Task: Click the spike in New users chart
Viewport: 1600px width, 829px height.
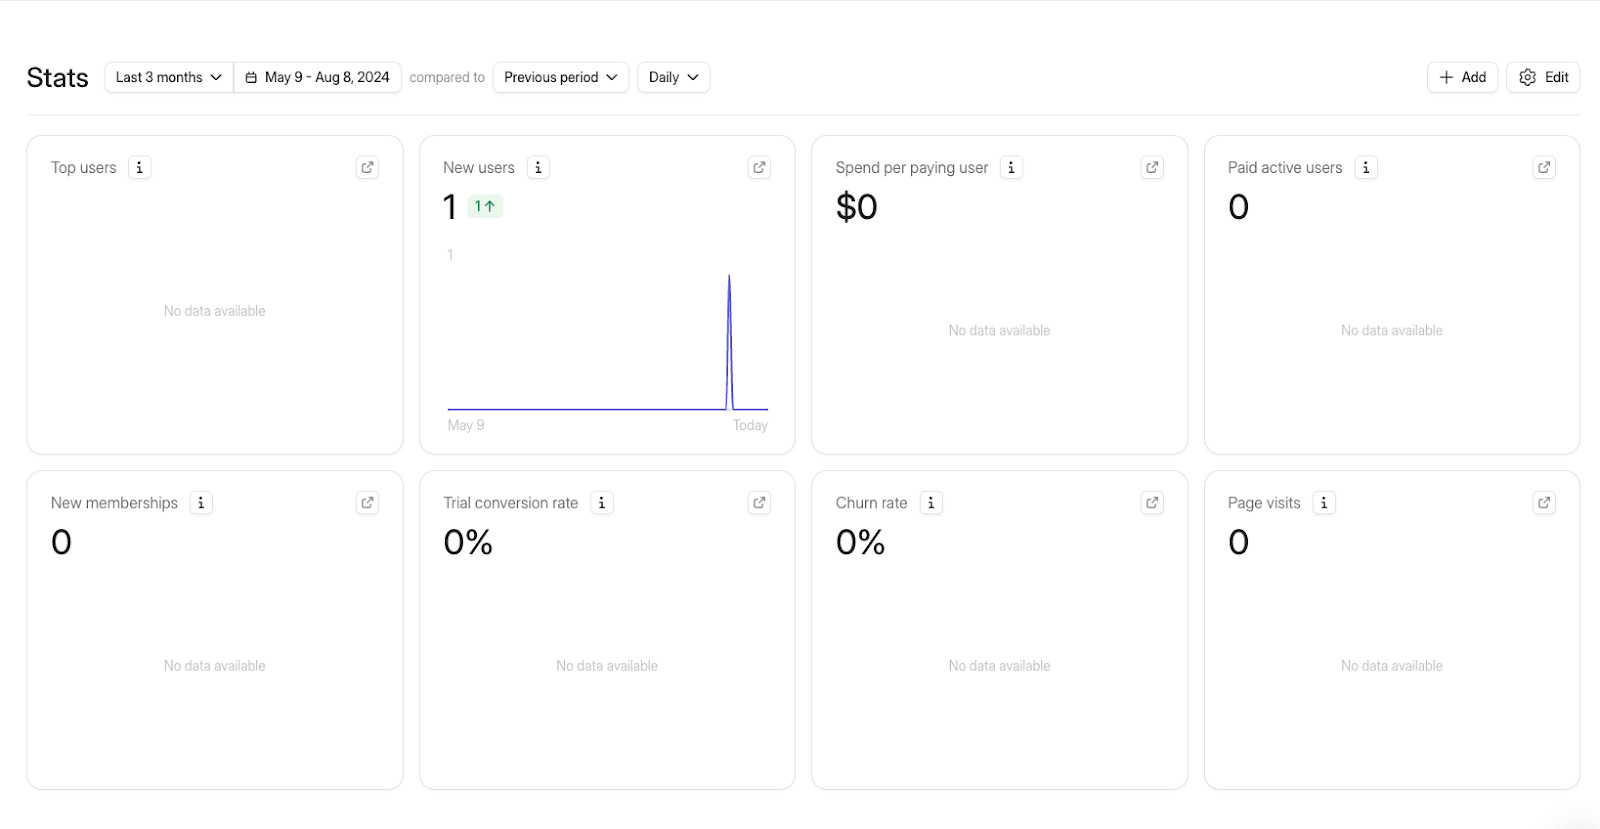Action: pos(729,340)
